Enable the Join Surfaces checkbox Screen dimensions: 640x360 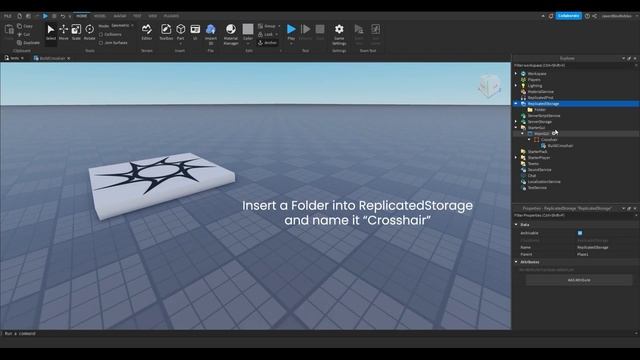101,42
